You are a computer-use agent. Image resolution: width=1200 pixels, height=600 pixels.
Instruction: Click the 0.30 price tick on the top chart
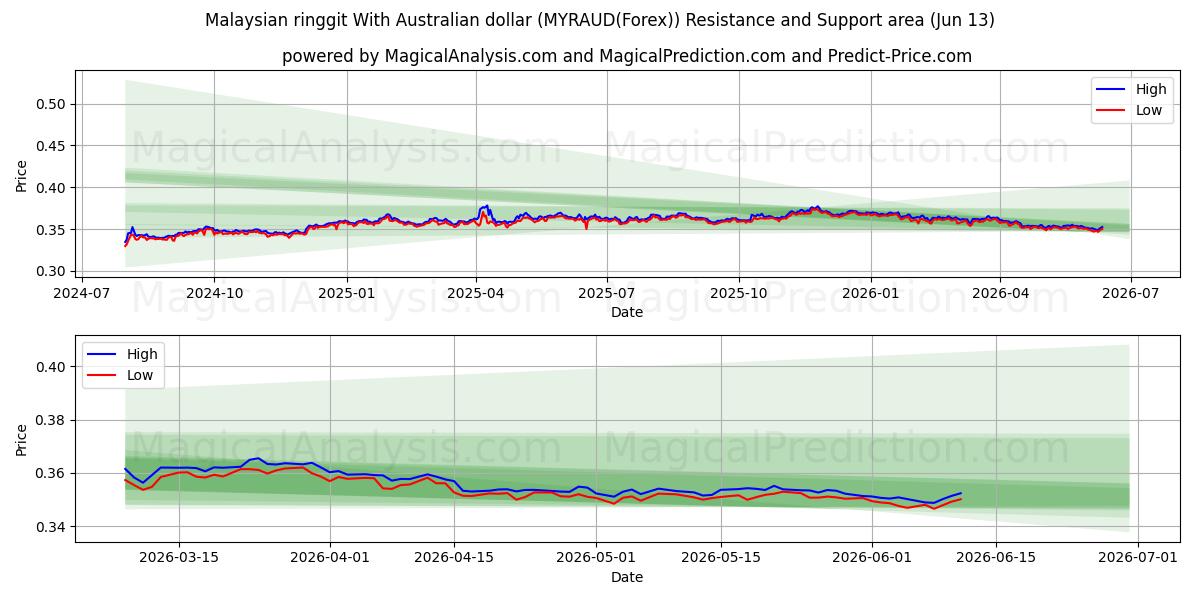52,272
